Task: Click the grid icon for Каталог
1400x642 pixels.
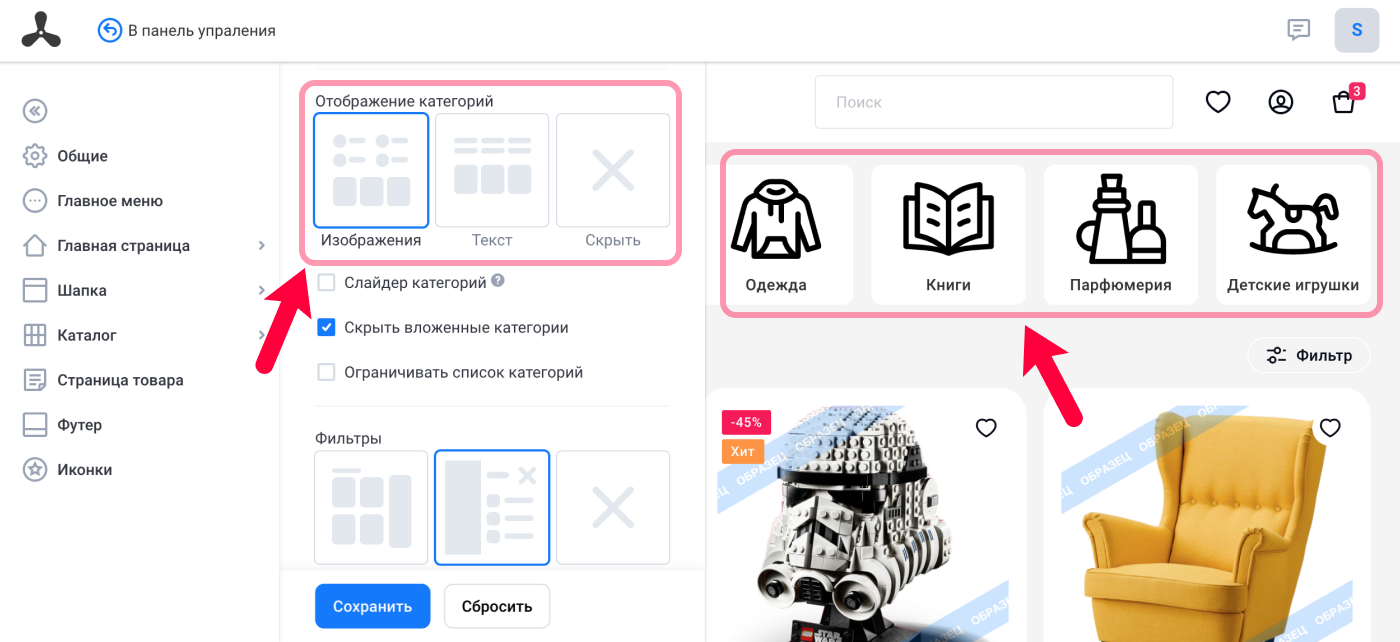Action: pos(35,335)
